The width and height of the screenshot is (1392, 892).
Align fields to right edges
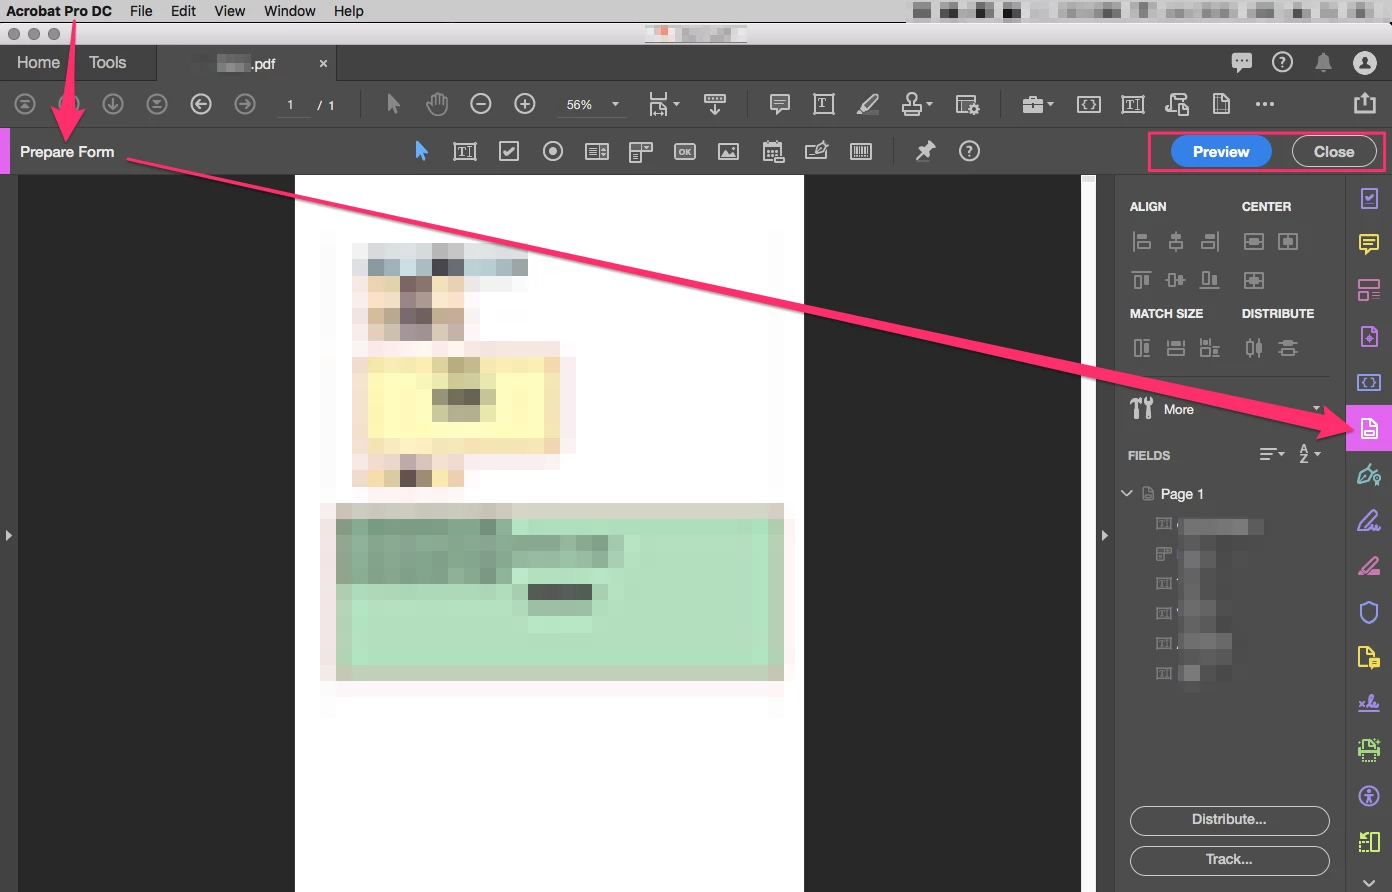(x=1210, y=241)
